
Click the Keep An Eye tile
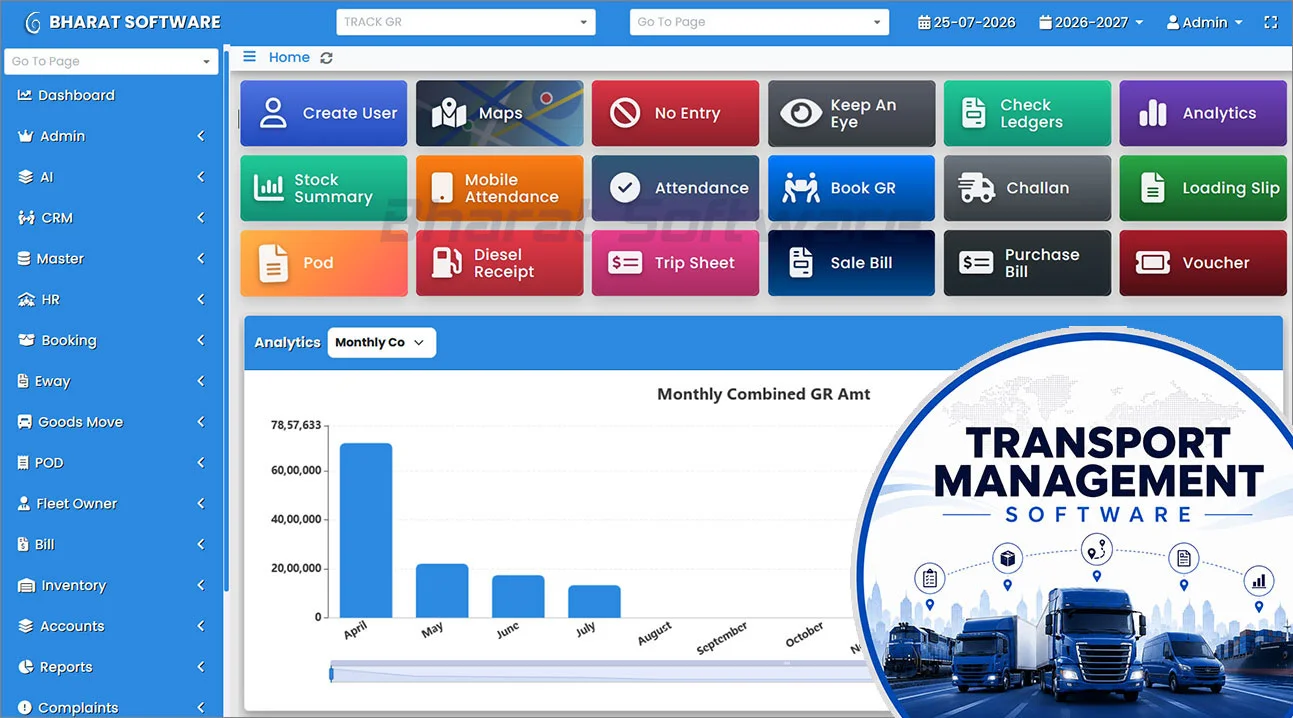[x=851, y=113]
